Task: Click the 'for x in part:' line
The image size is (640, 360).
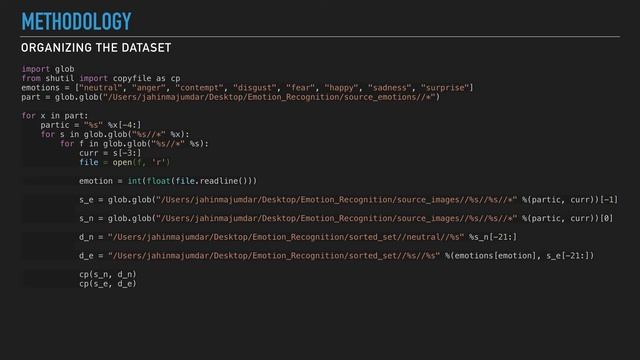Action: tap(55, 116)
